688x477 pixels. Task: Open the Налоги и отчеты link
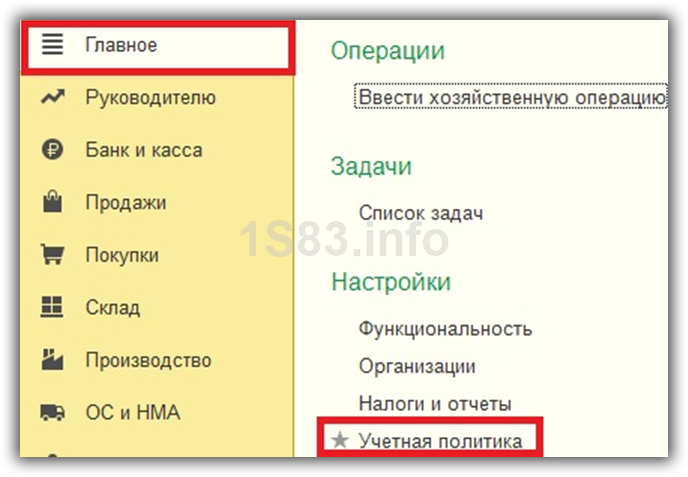point(435,404)
